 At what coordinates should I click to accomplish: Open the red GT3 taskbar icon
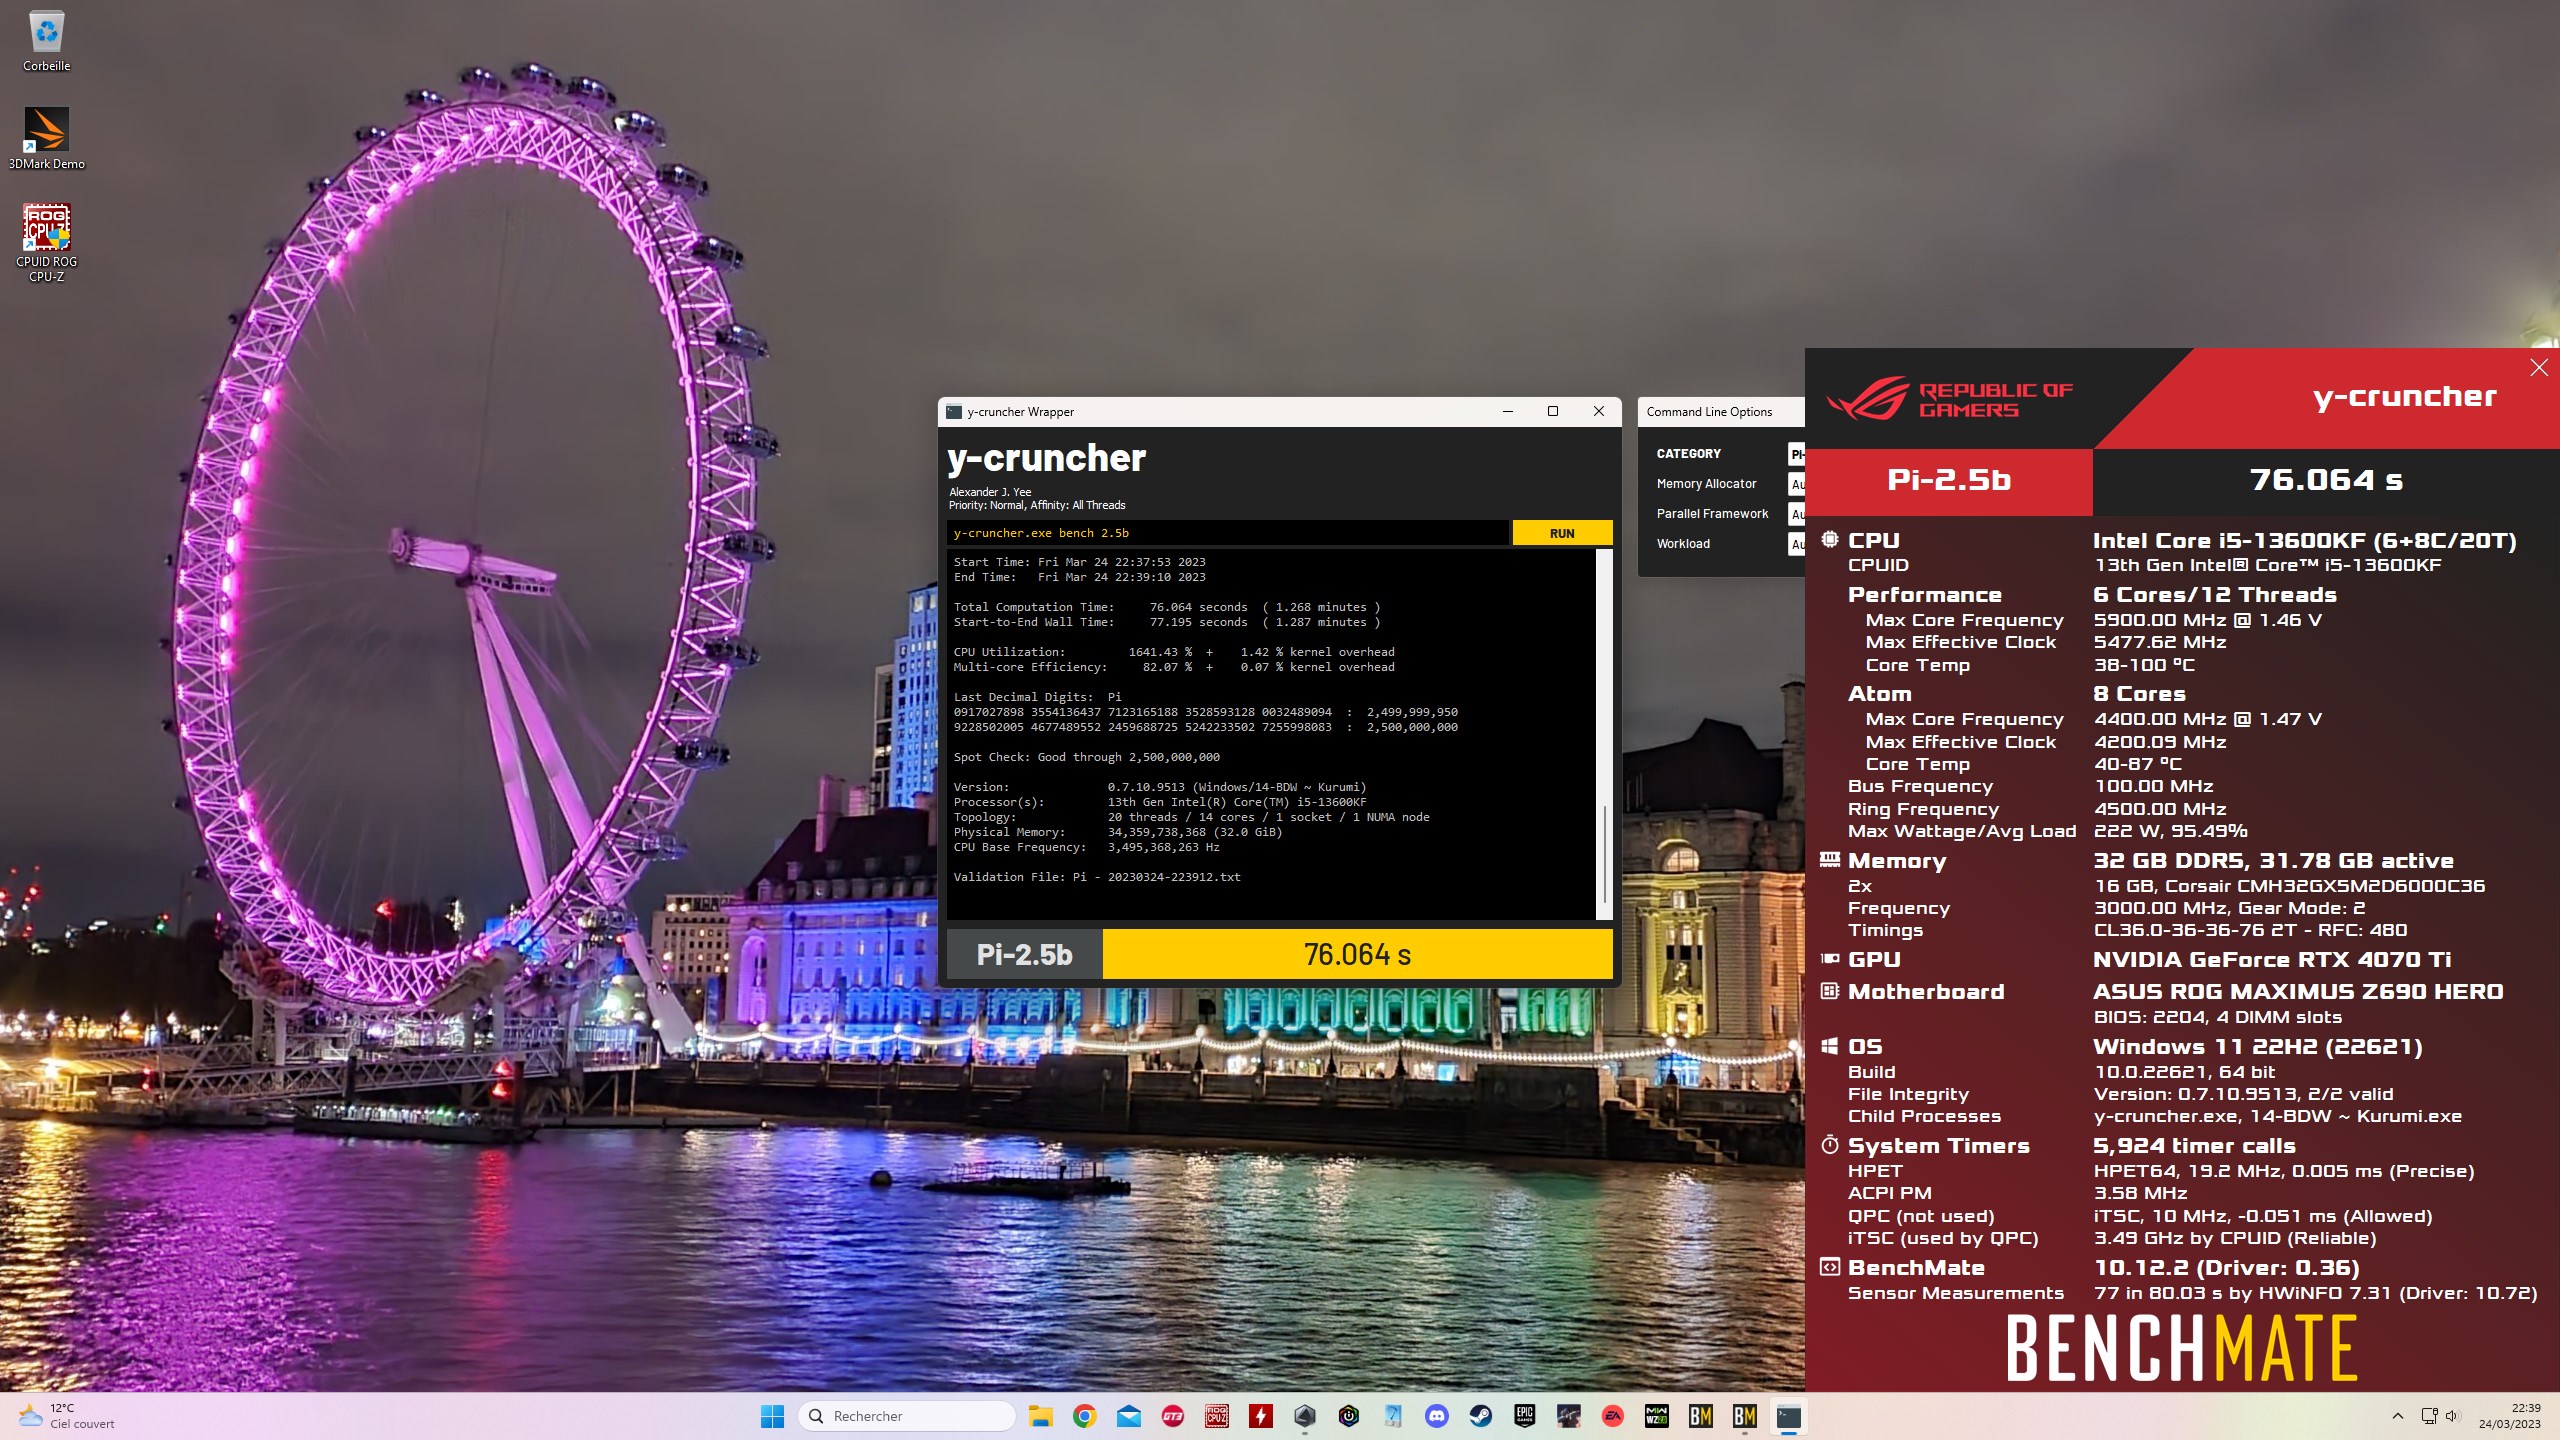click(x=1172, y=1416)
